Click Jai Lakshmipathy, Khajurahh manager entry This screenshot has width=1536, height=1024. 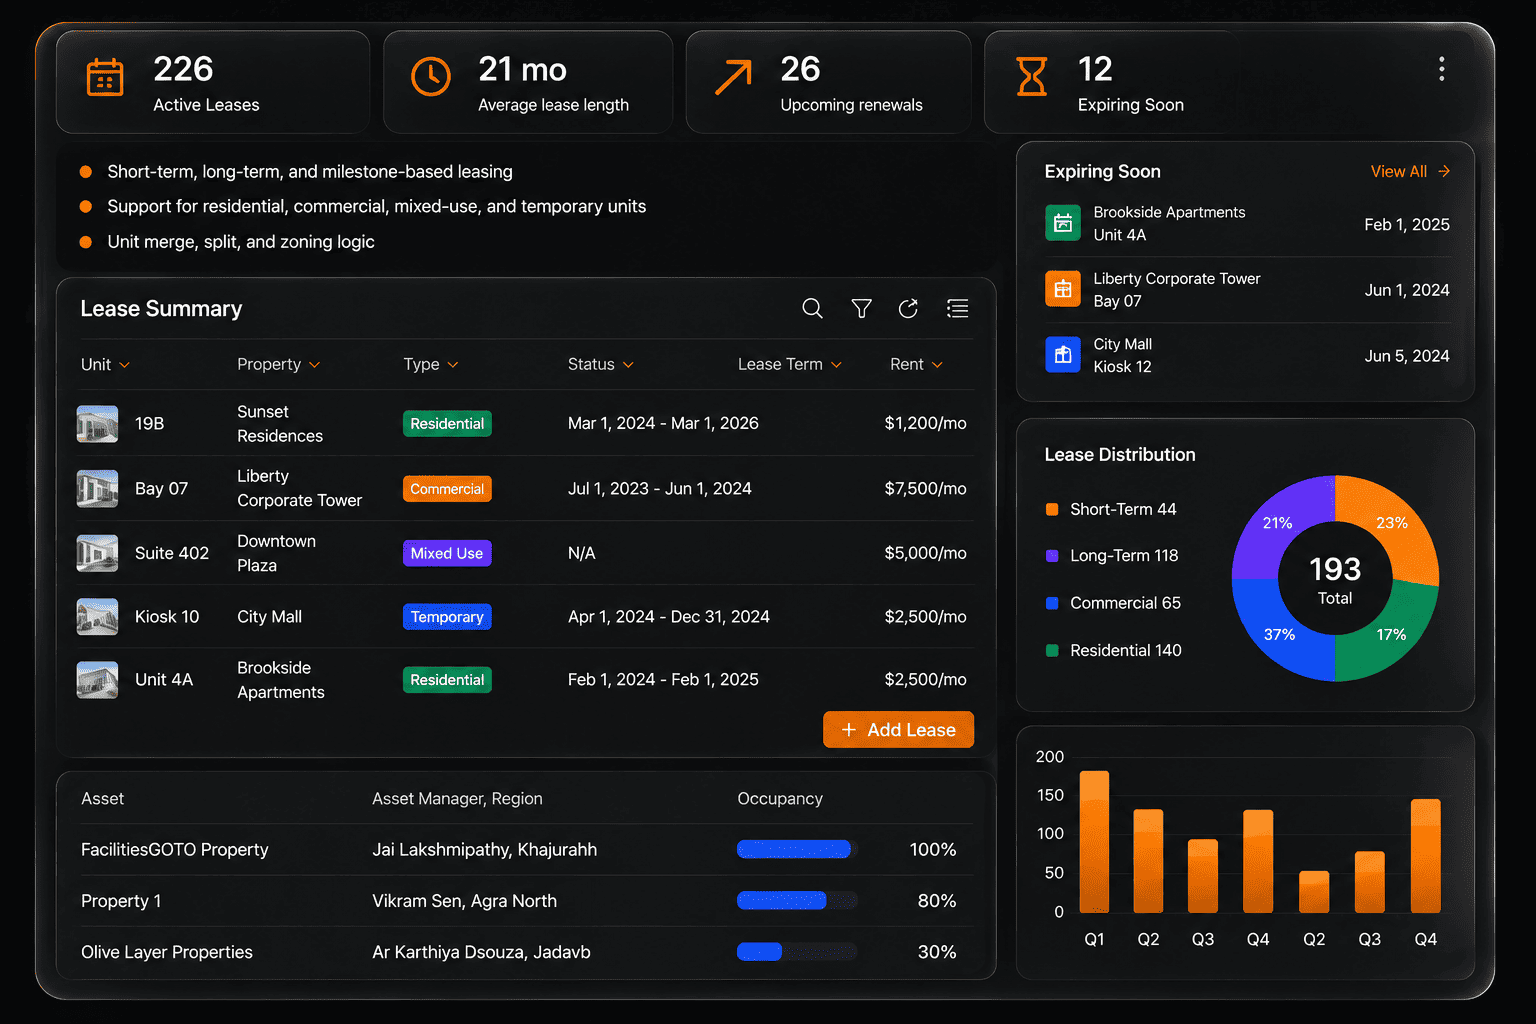pos(485,850)
